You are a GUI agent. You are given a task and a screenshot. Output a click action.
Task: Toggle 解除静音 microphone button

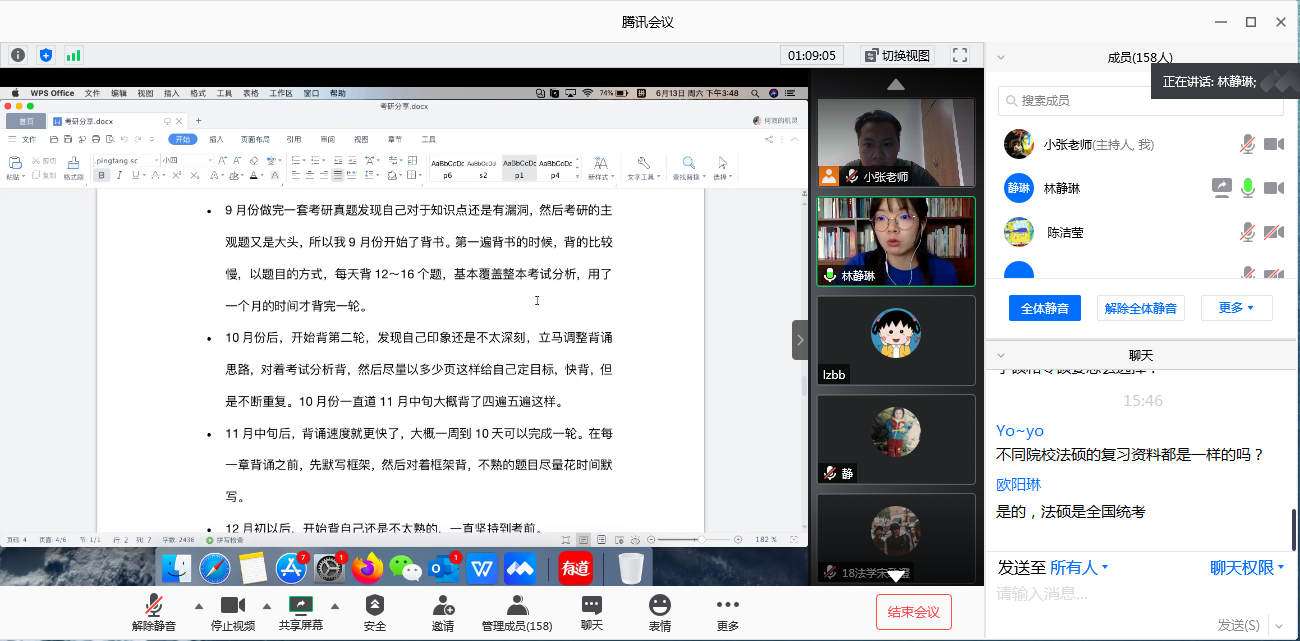[x=154, y=606]
